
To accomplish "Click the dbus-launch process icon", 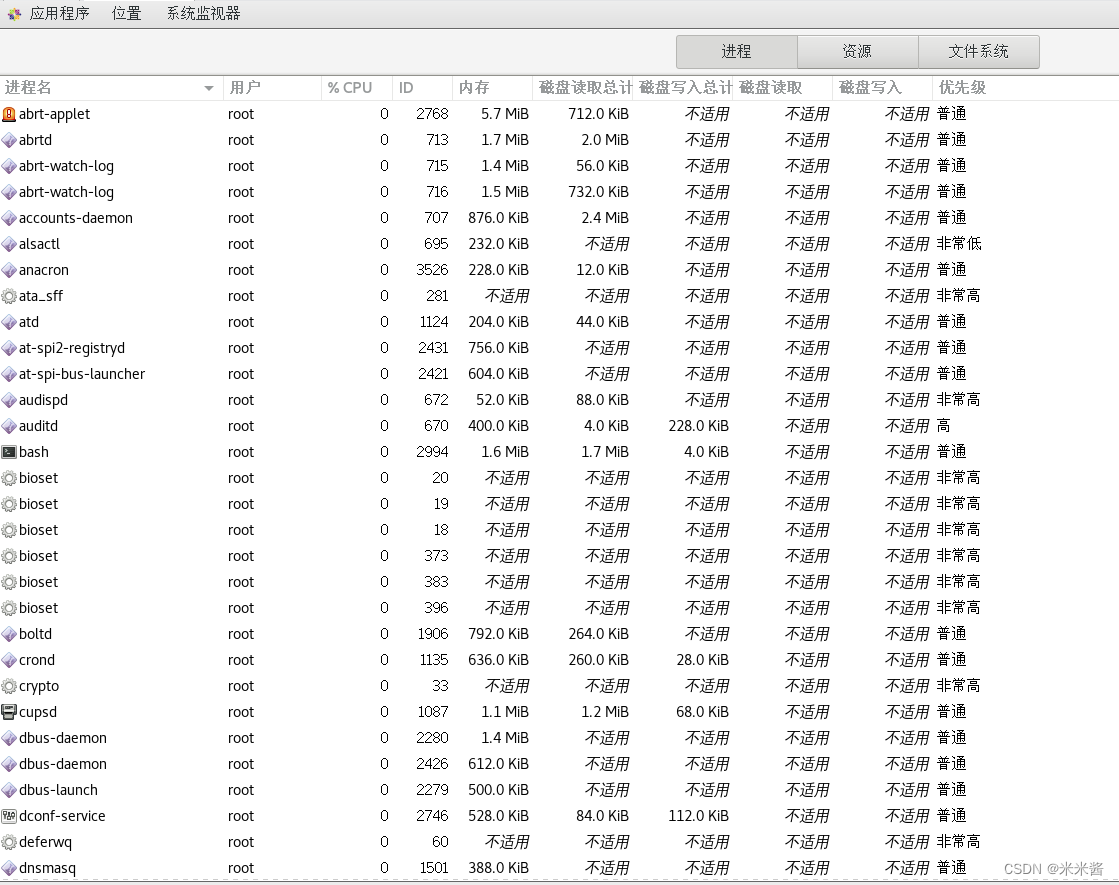I will coord(9,790).
